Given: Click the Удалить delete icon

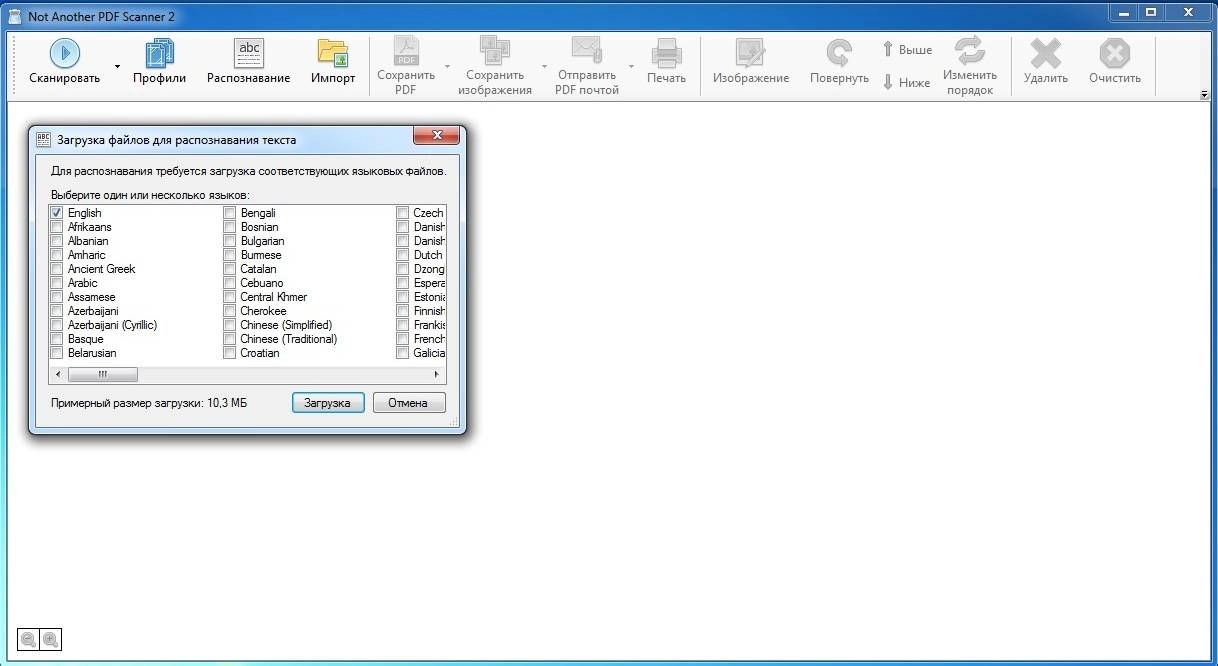Looking at the screenshot, I should 1046,53.
